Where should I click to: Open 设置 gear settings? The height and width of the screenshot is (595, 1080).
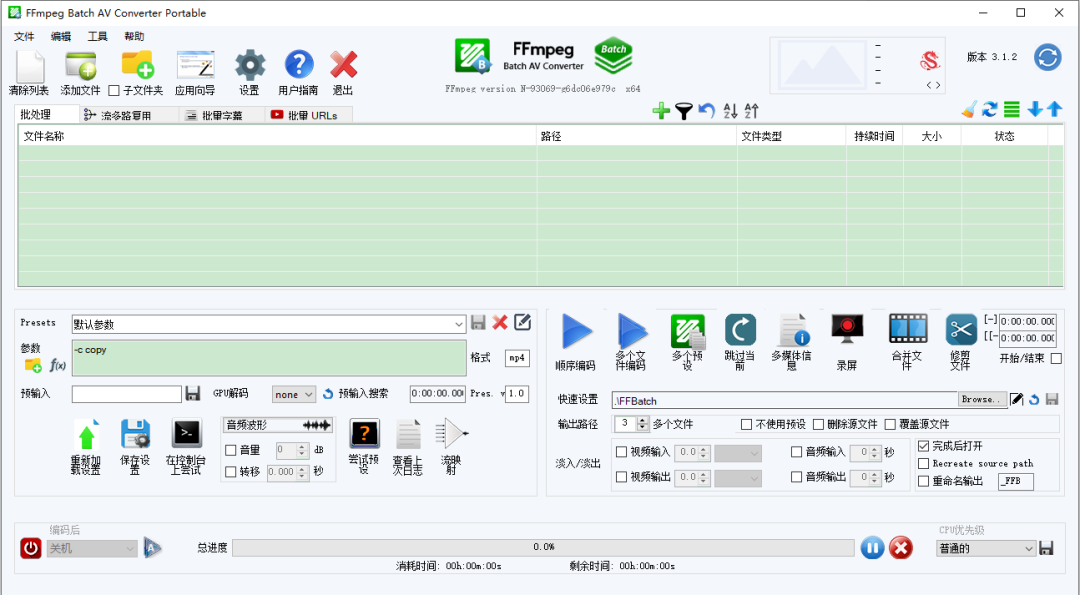[x=249, y=66]
